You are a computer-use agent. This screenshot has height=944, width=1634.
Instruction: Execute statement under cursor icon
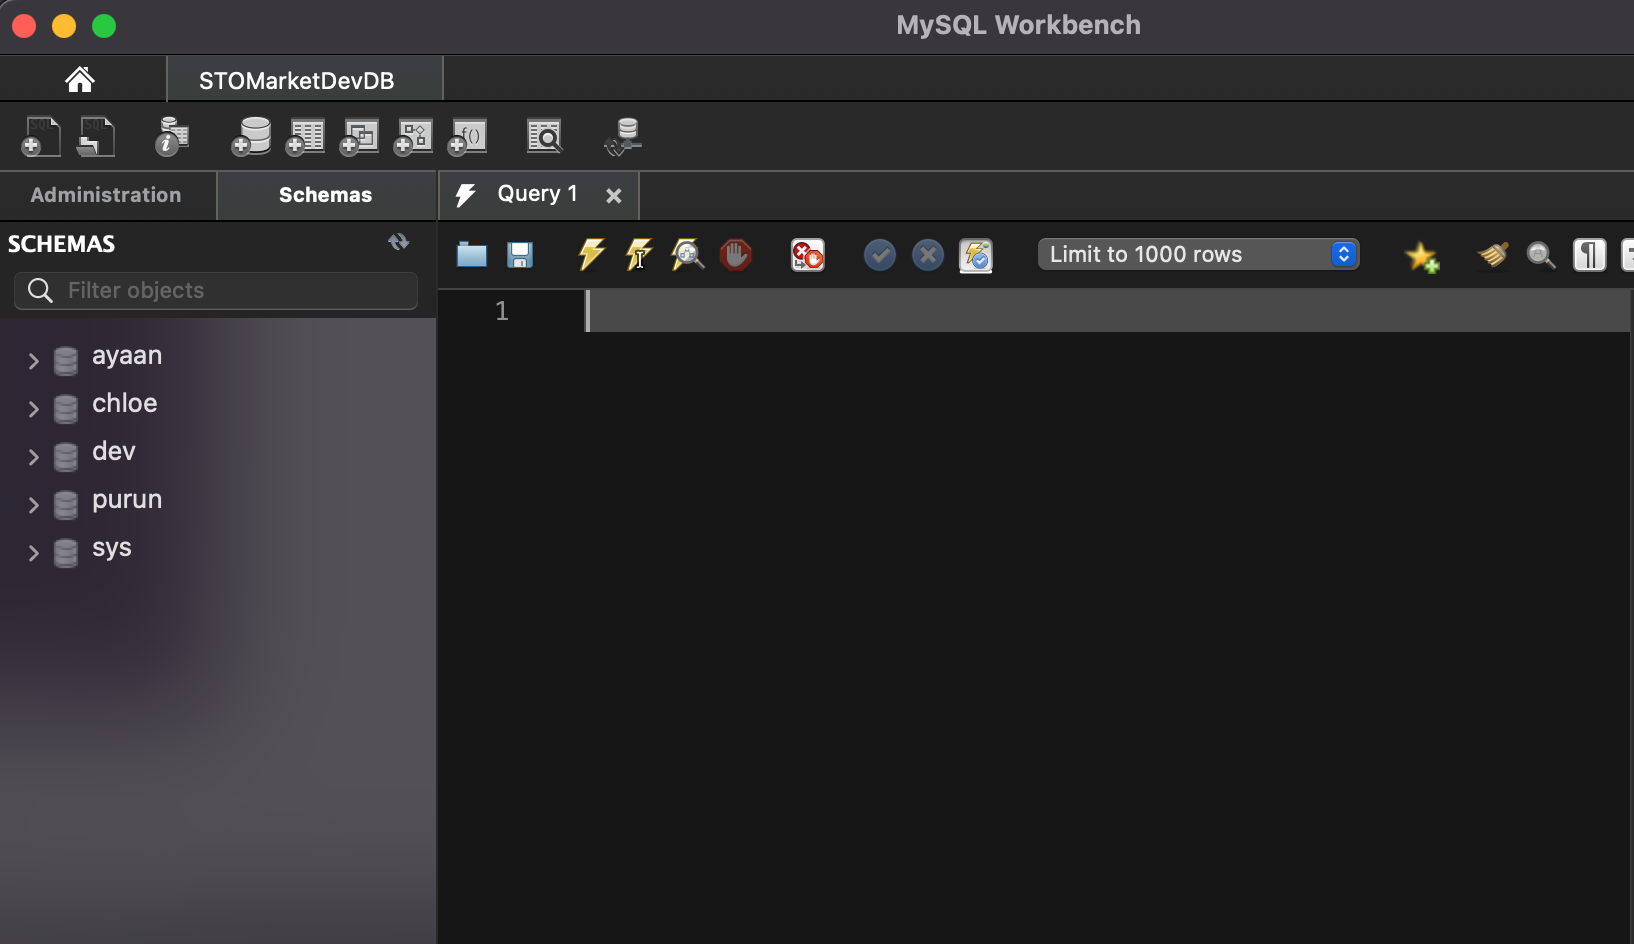pos(640,254)
